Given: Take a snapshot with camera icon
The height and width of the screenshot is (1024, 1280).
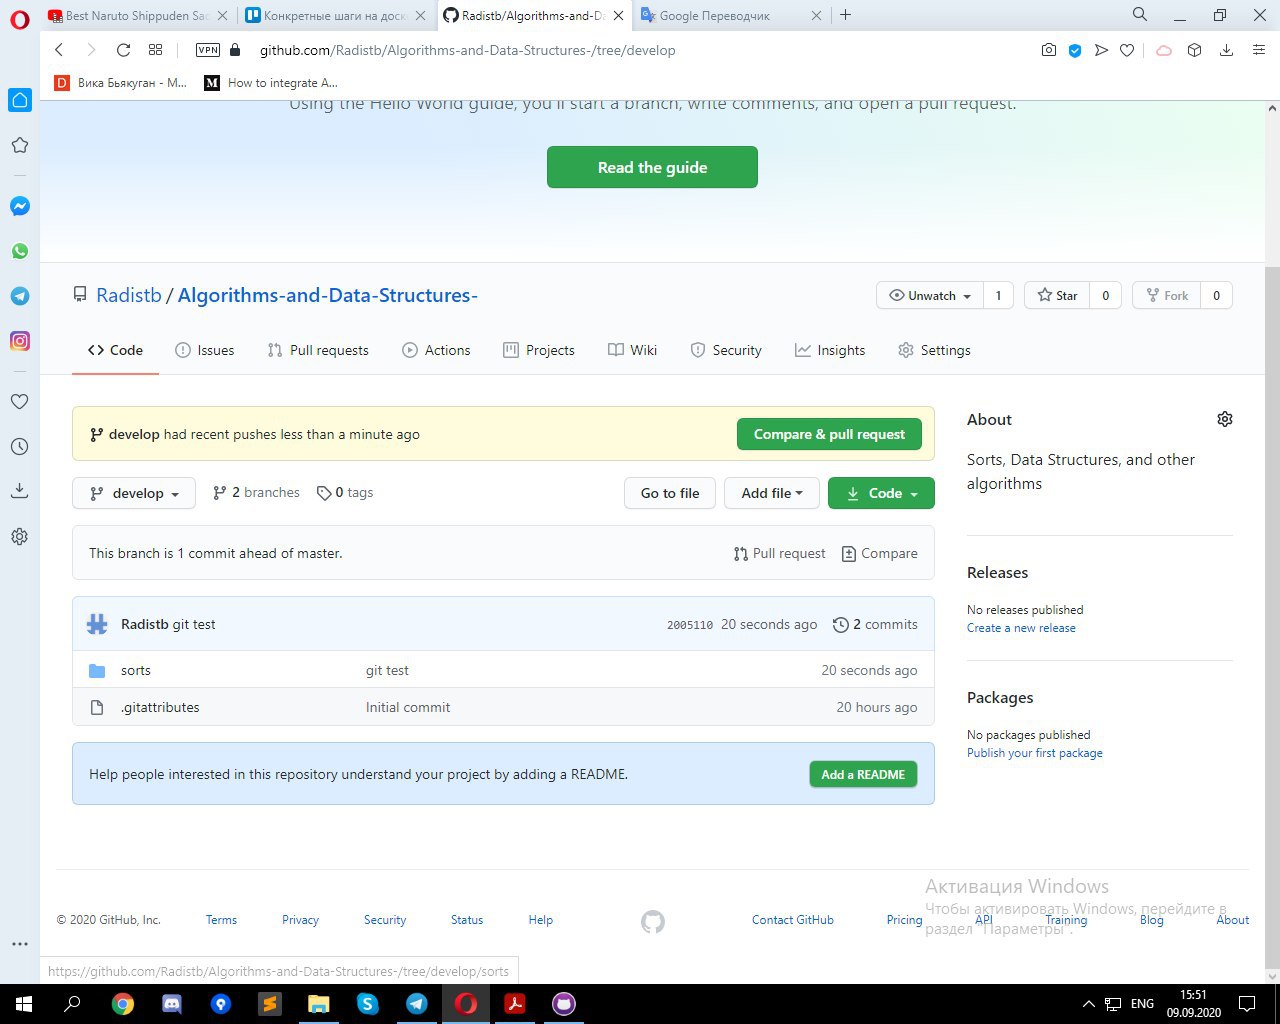Looking at the screenshot, I should point(1048,50).
